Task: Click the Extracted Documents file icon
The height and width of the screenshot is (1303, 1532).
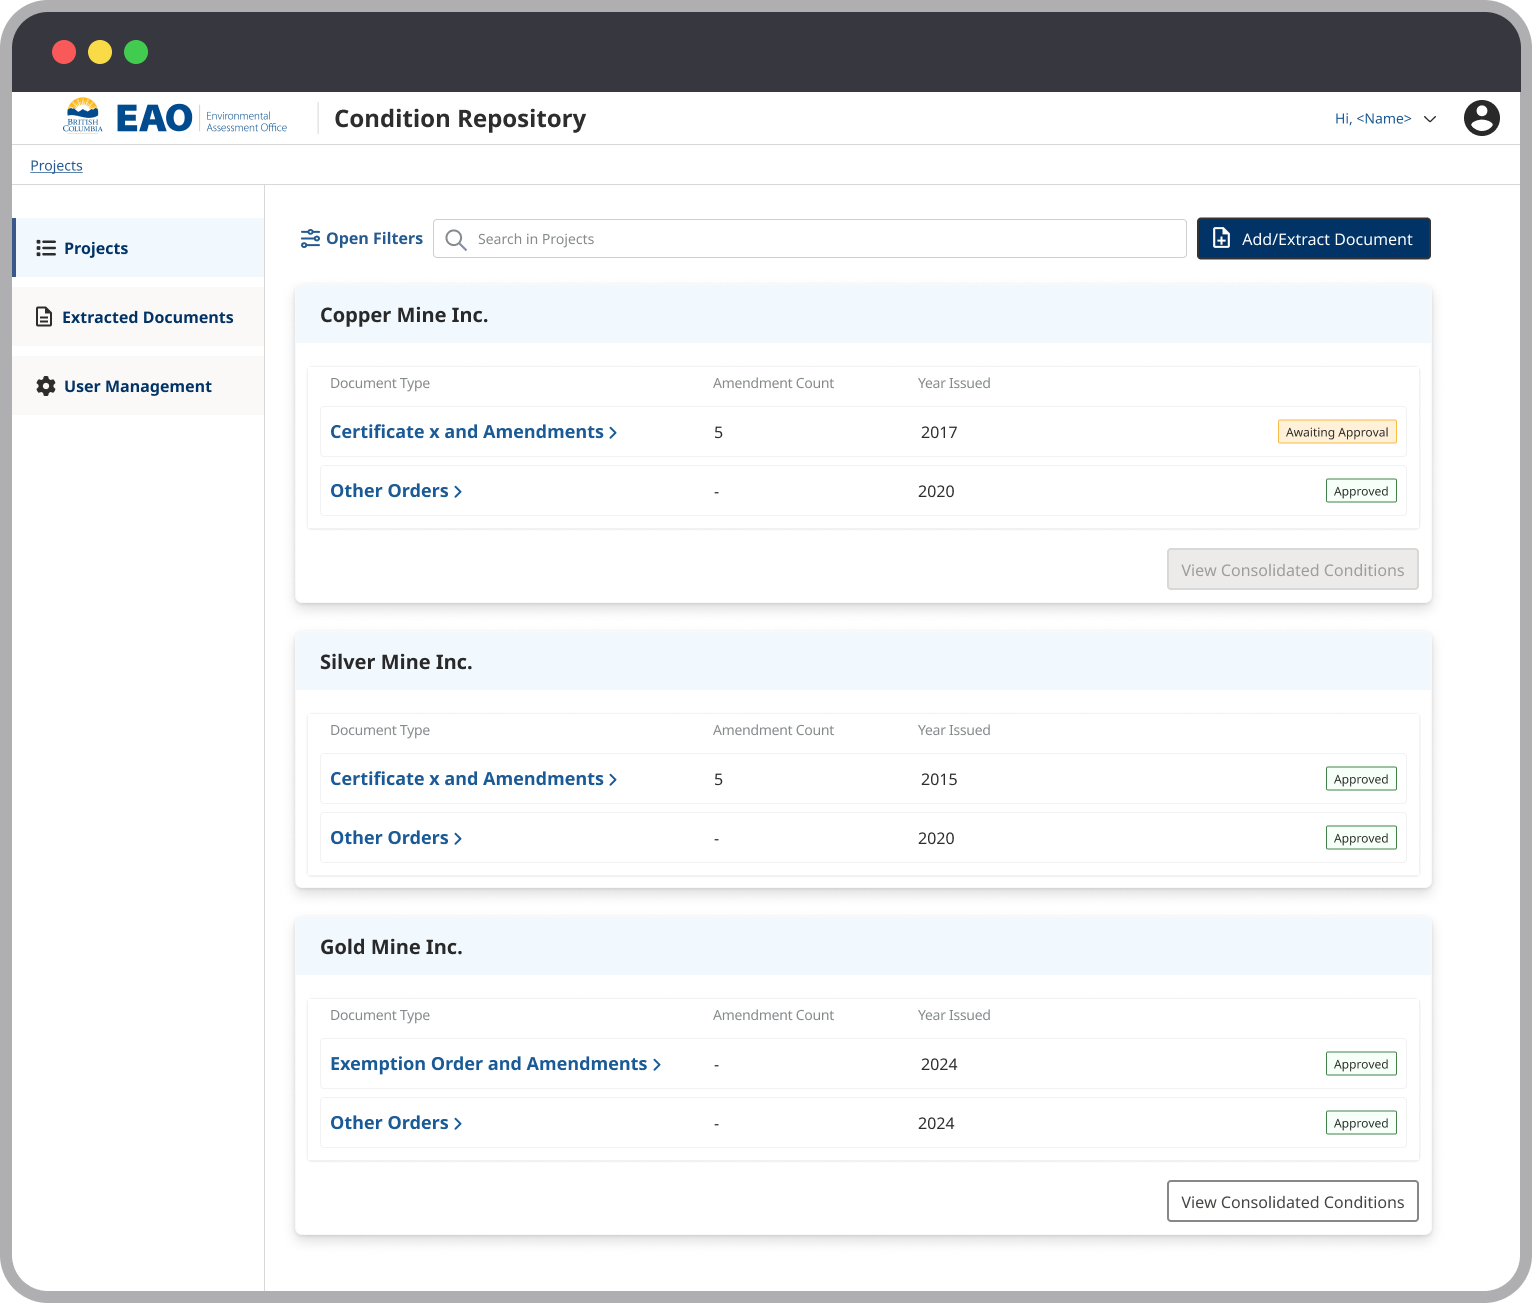Action: point(44,317)
